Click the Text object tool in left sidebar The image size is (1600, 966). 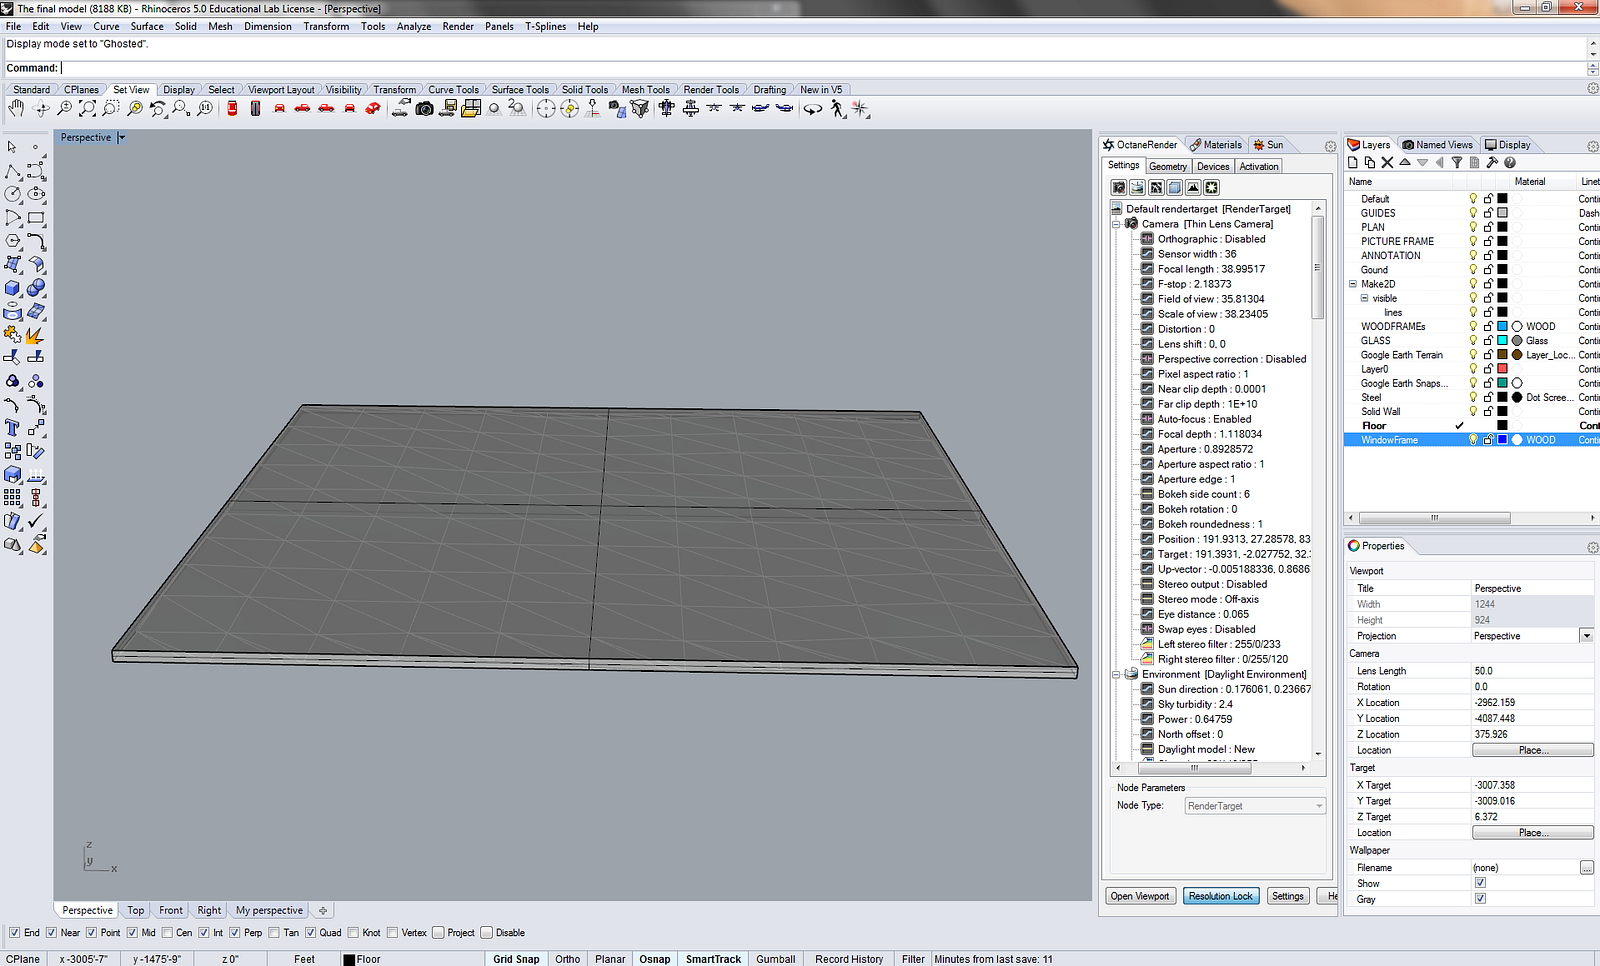coord(13,428)
